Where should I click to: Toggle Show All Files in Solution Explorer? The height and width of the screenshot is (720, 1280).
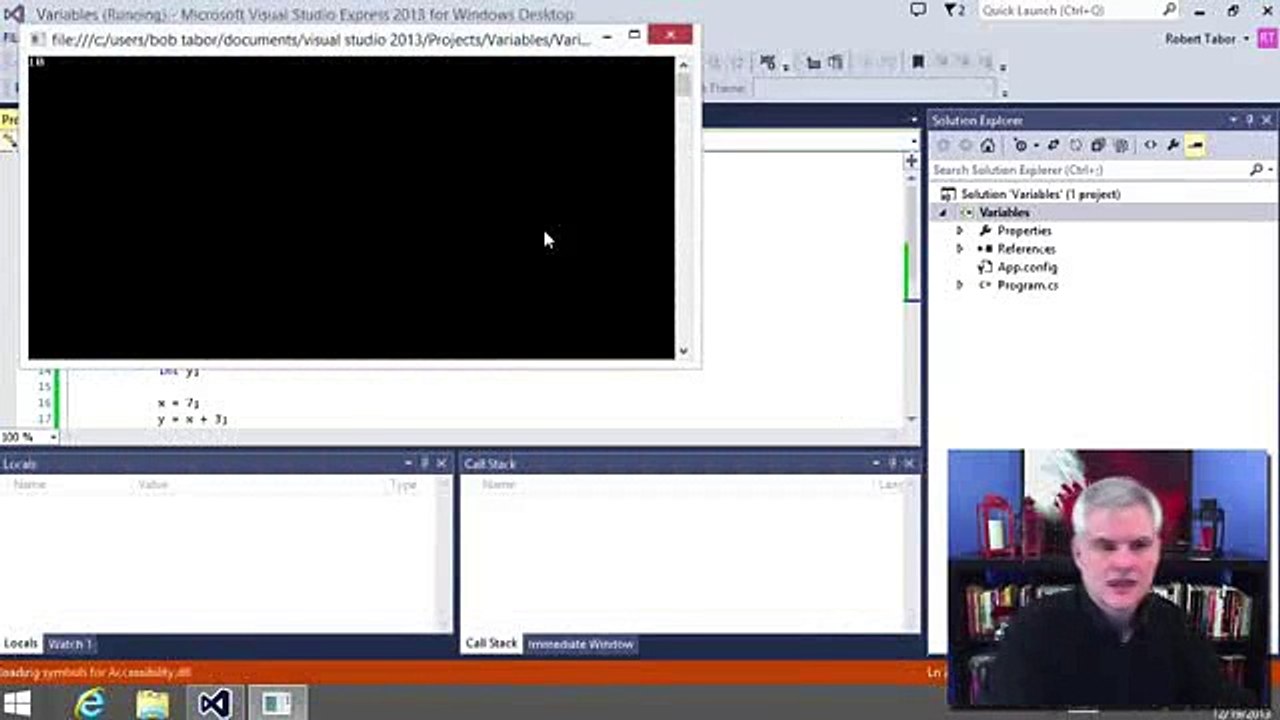pyautogui.click(x=1121, y=146)
